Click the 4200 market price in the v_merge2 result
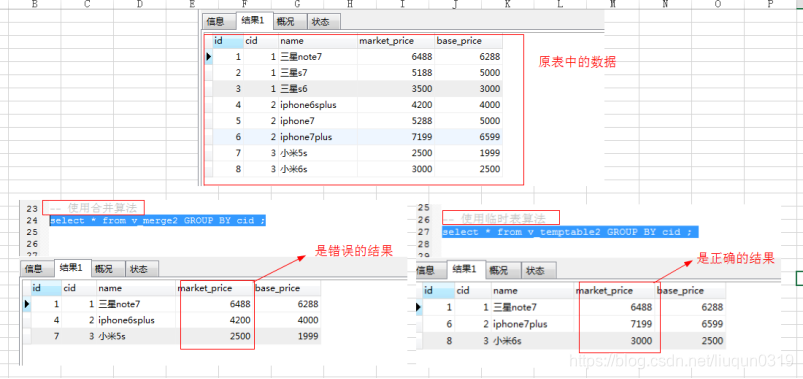 tap(216, 320)
